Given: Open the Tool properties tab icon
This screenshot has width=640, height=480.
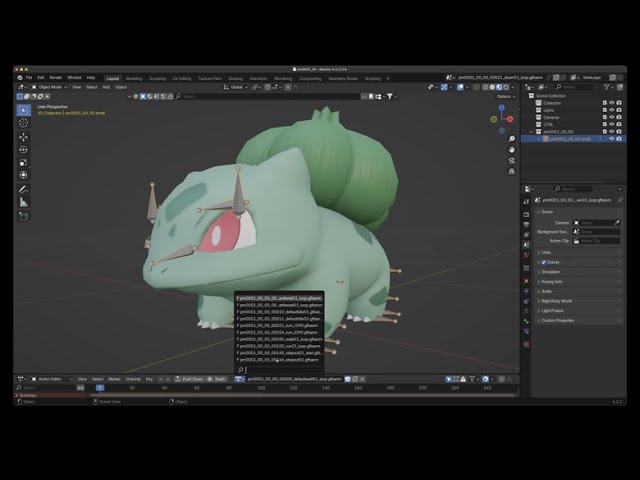Looking at the screenshot, I should pyautogui.click(x=526, y=202).
